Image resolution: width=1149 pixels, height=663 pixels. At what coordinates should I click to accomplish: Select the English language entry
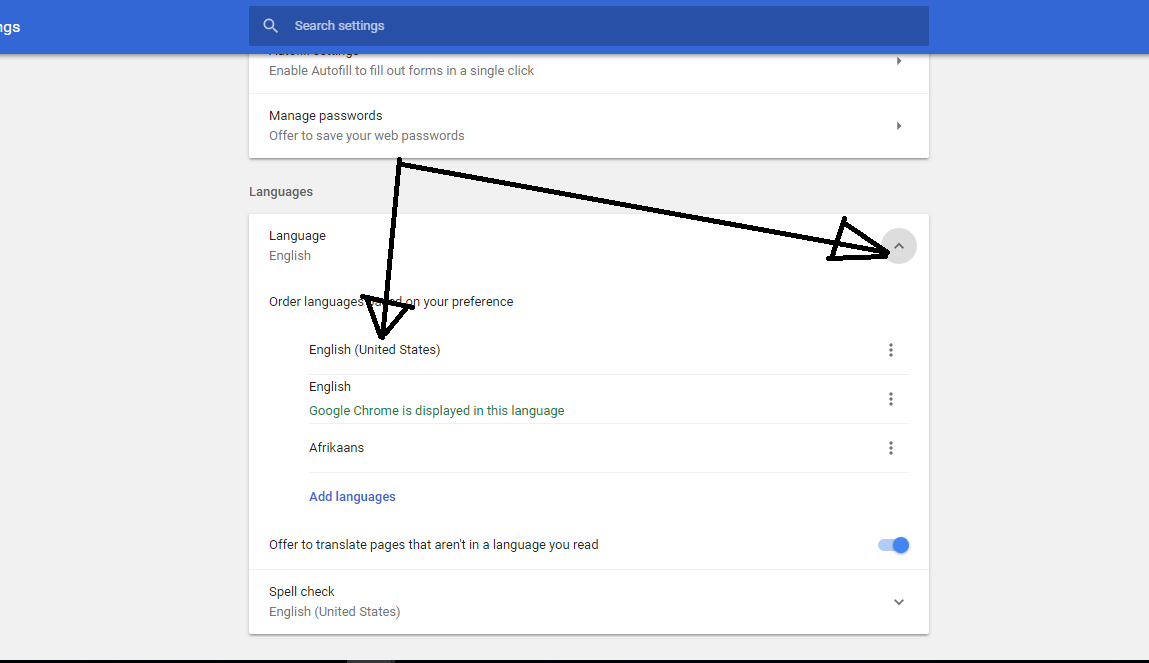330,386
